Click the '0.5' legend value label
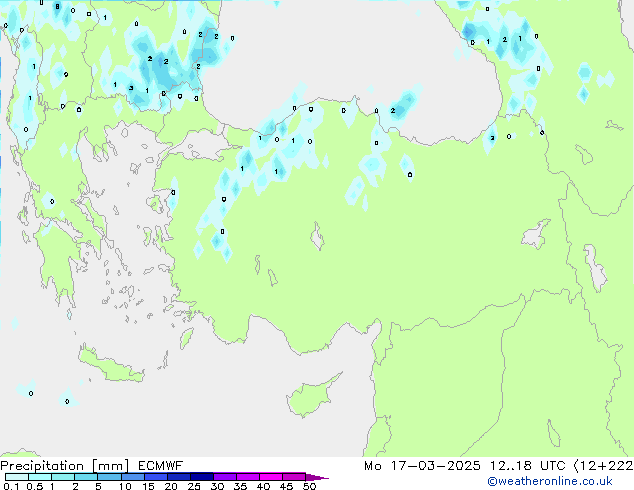 coord(34,486)
